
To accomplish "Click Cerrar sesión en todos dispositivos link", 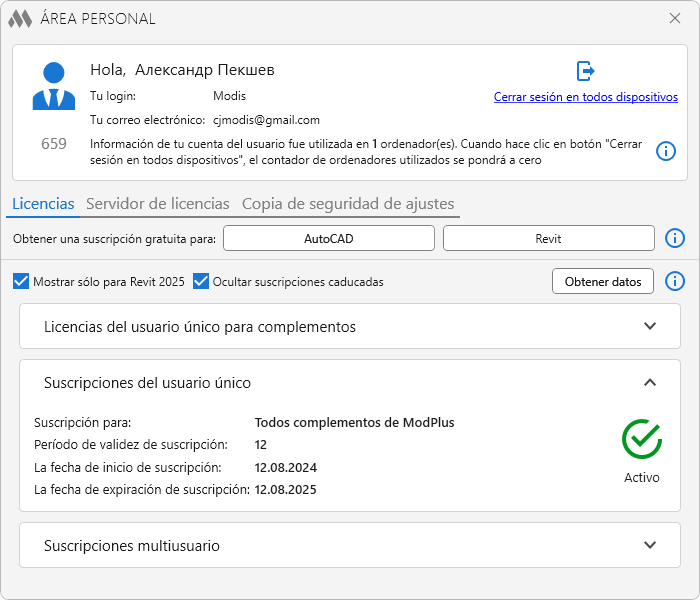I will [x=586, y=97].
